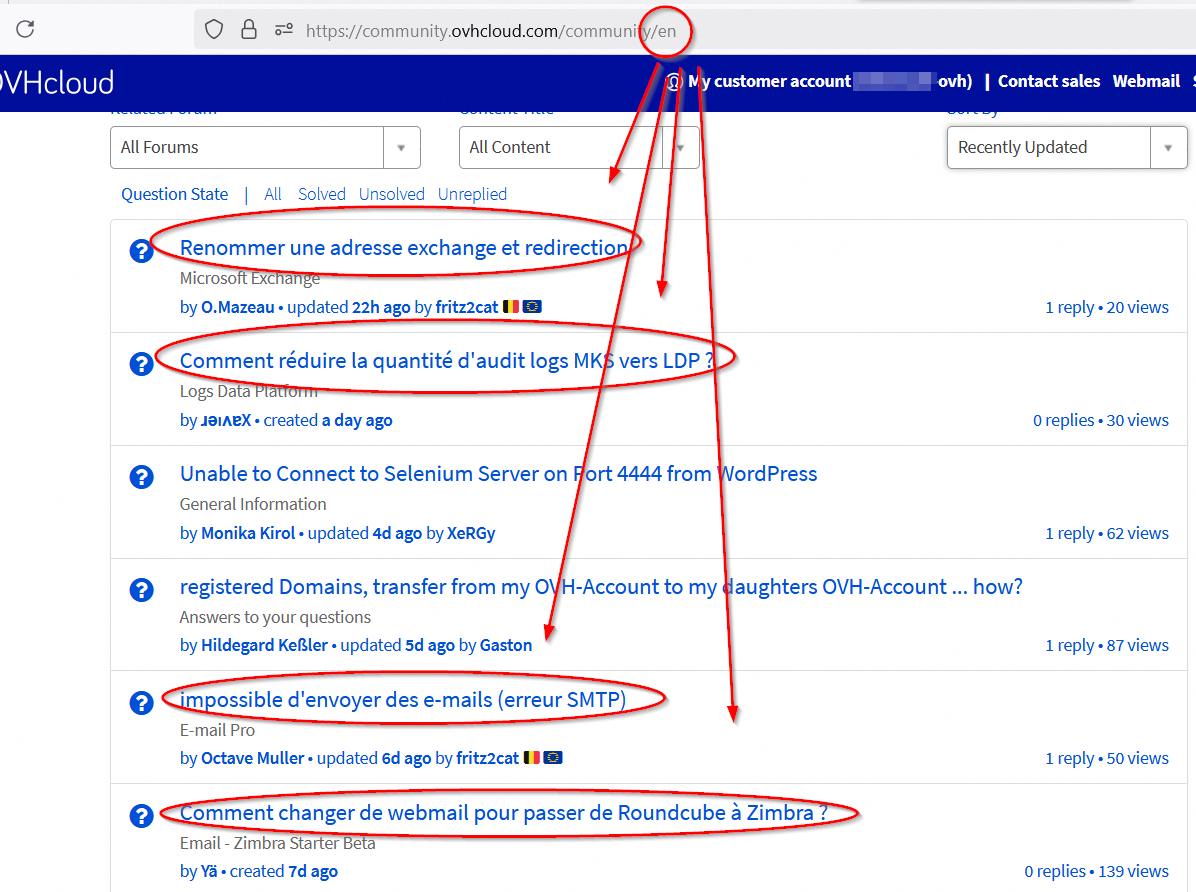
Task: Click question icon beside Selenium Server topic
Action: [141, 477]
